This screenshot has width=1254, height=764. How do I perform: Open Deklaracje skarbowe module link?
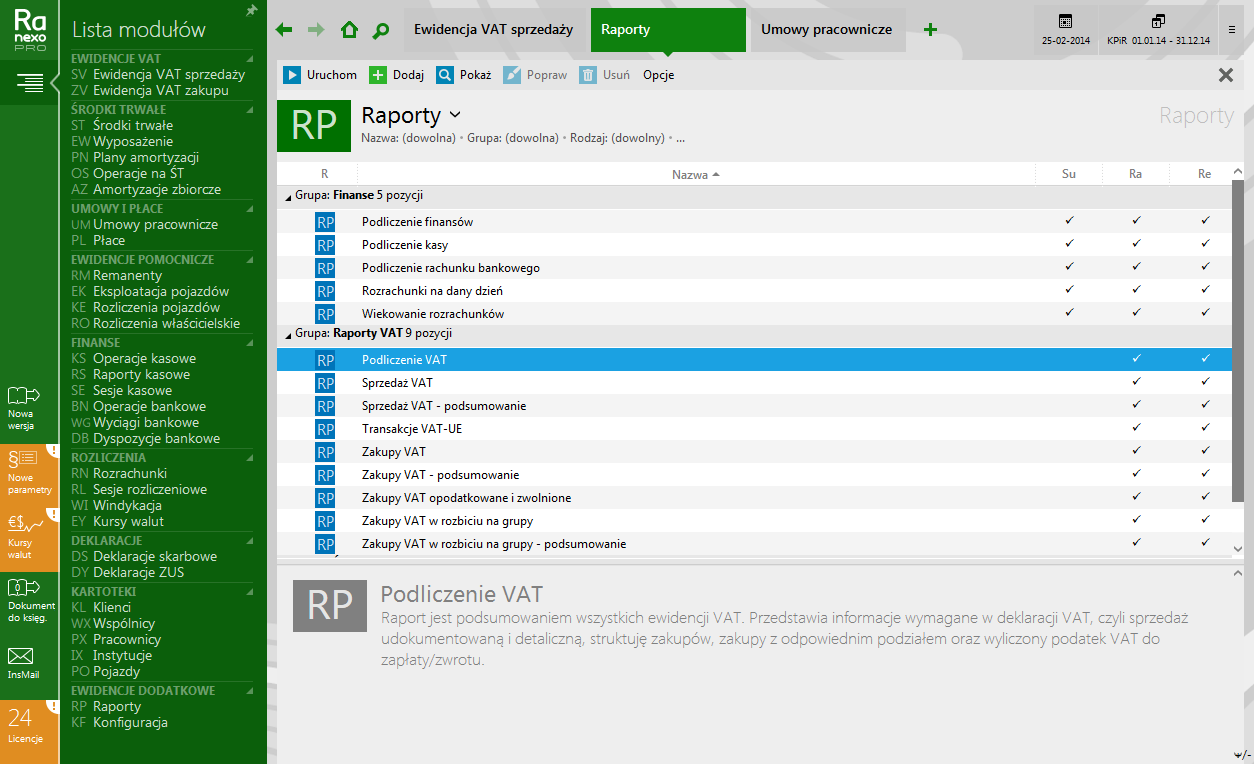coord(154,556)
